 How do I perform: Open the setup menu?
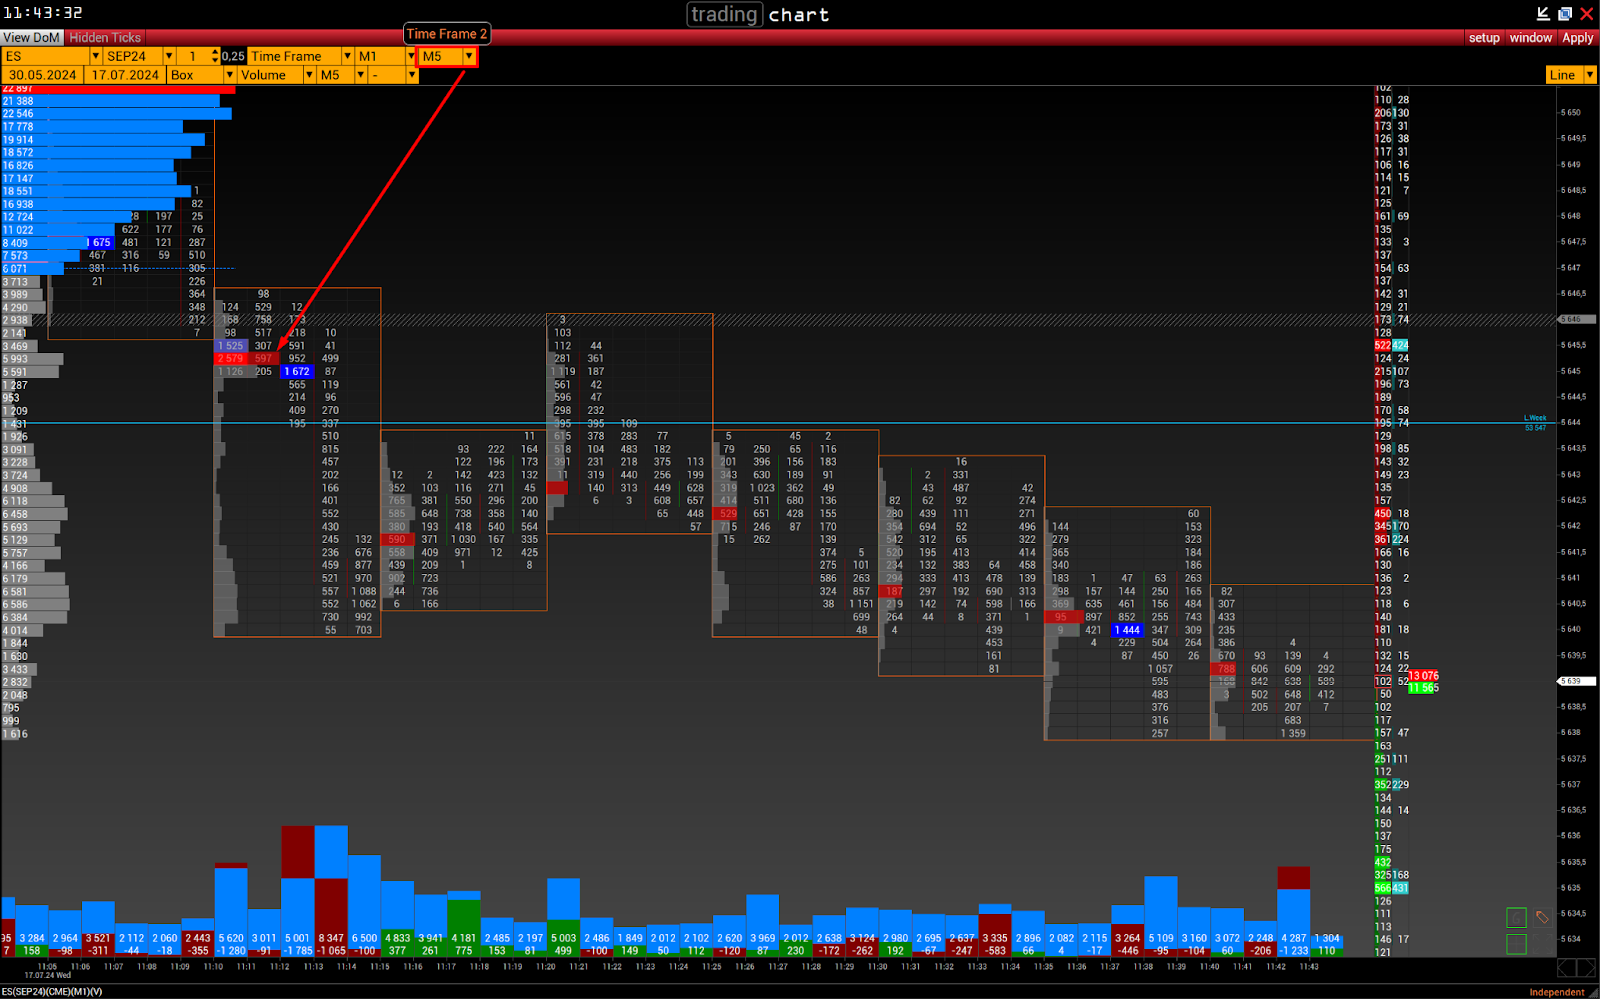pyautogui.click(x=1484, y=37)
